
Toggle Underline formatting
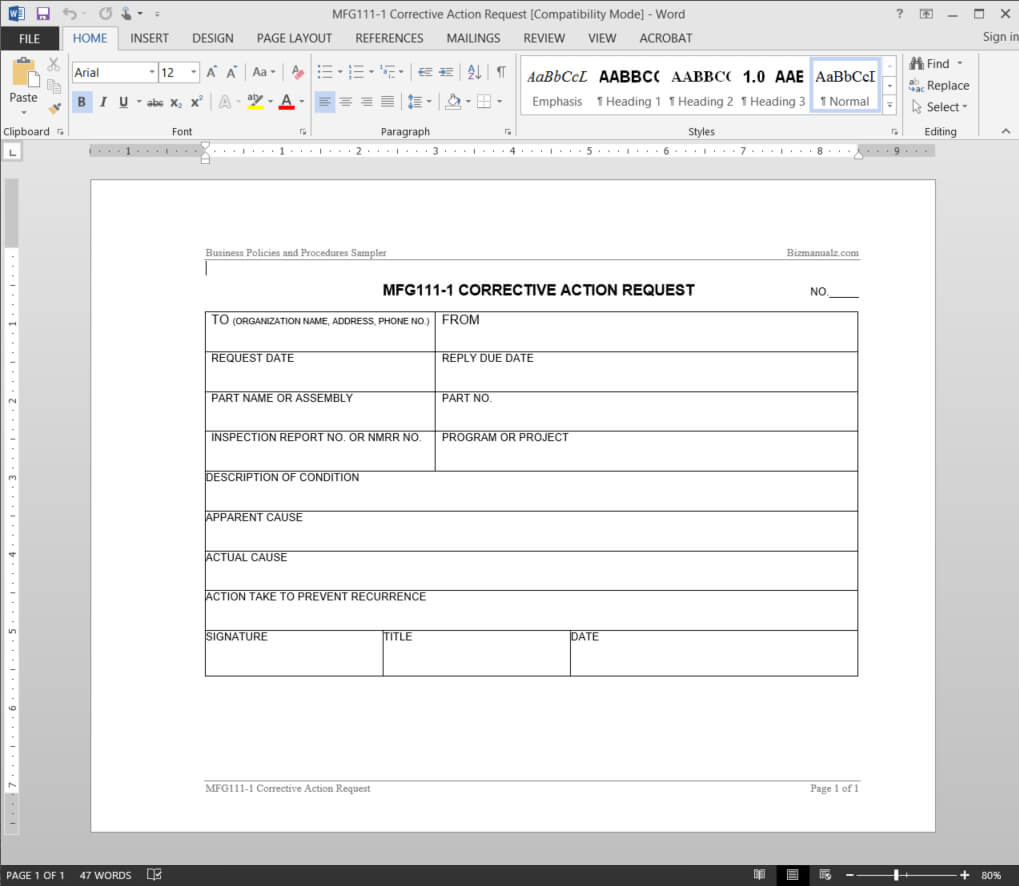coord(123,102)
